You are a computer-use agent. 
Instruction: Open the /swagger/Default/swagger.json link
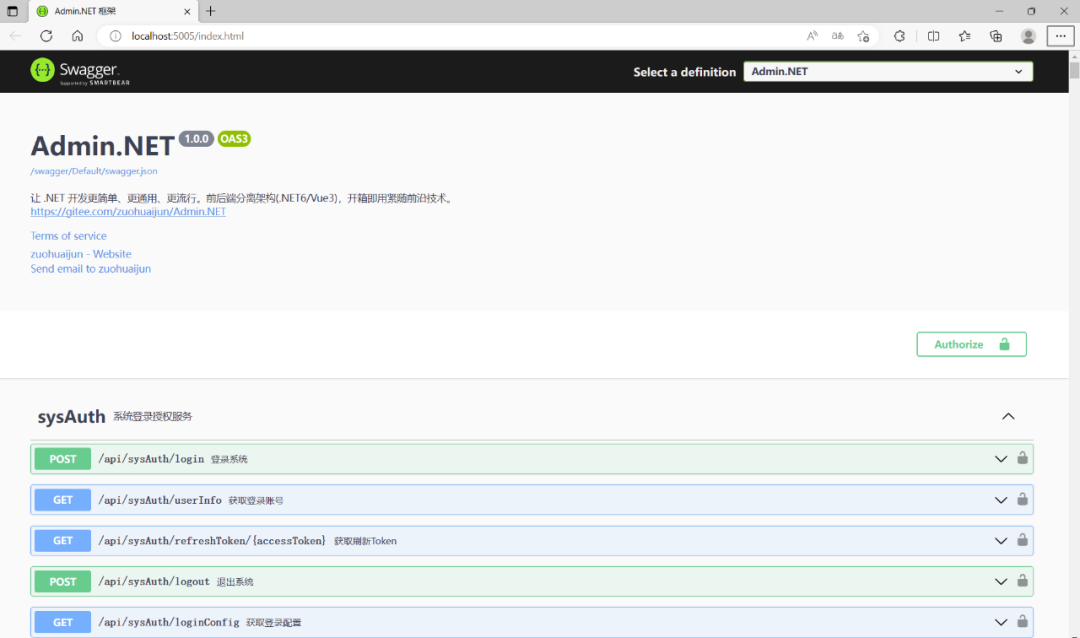pos(94,171)
